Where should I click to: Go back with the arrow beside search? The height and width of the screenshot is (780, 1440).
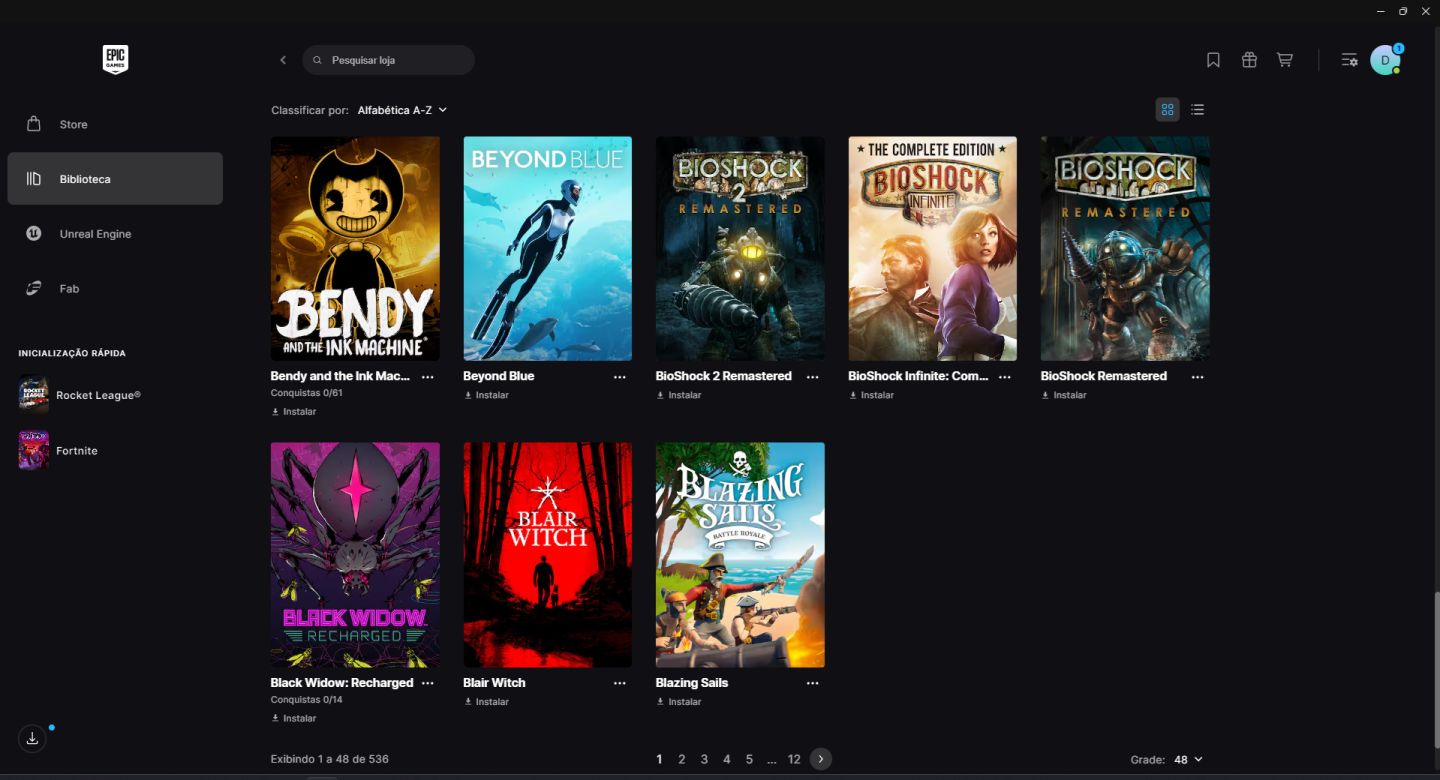(x=283, y=60)
